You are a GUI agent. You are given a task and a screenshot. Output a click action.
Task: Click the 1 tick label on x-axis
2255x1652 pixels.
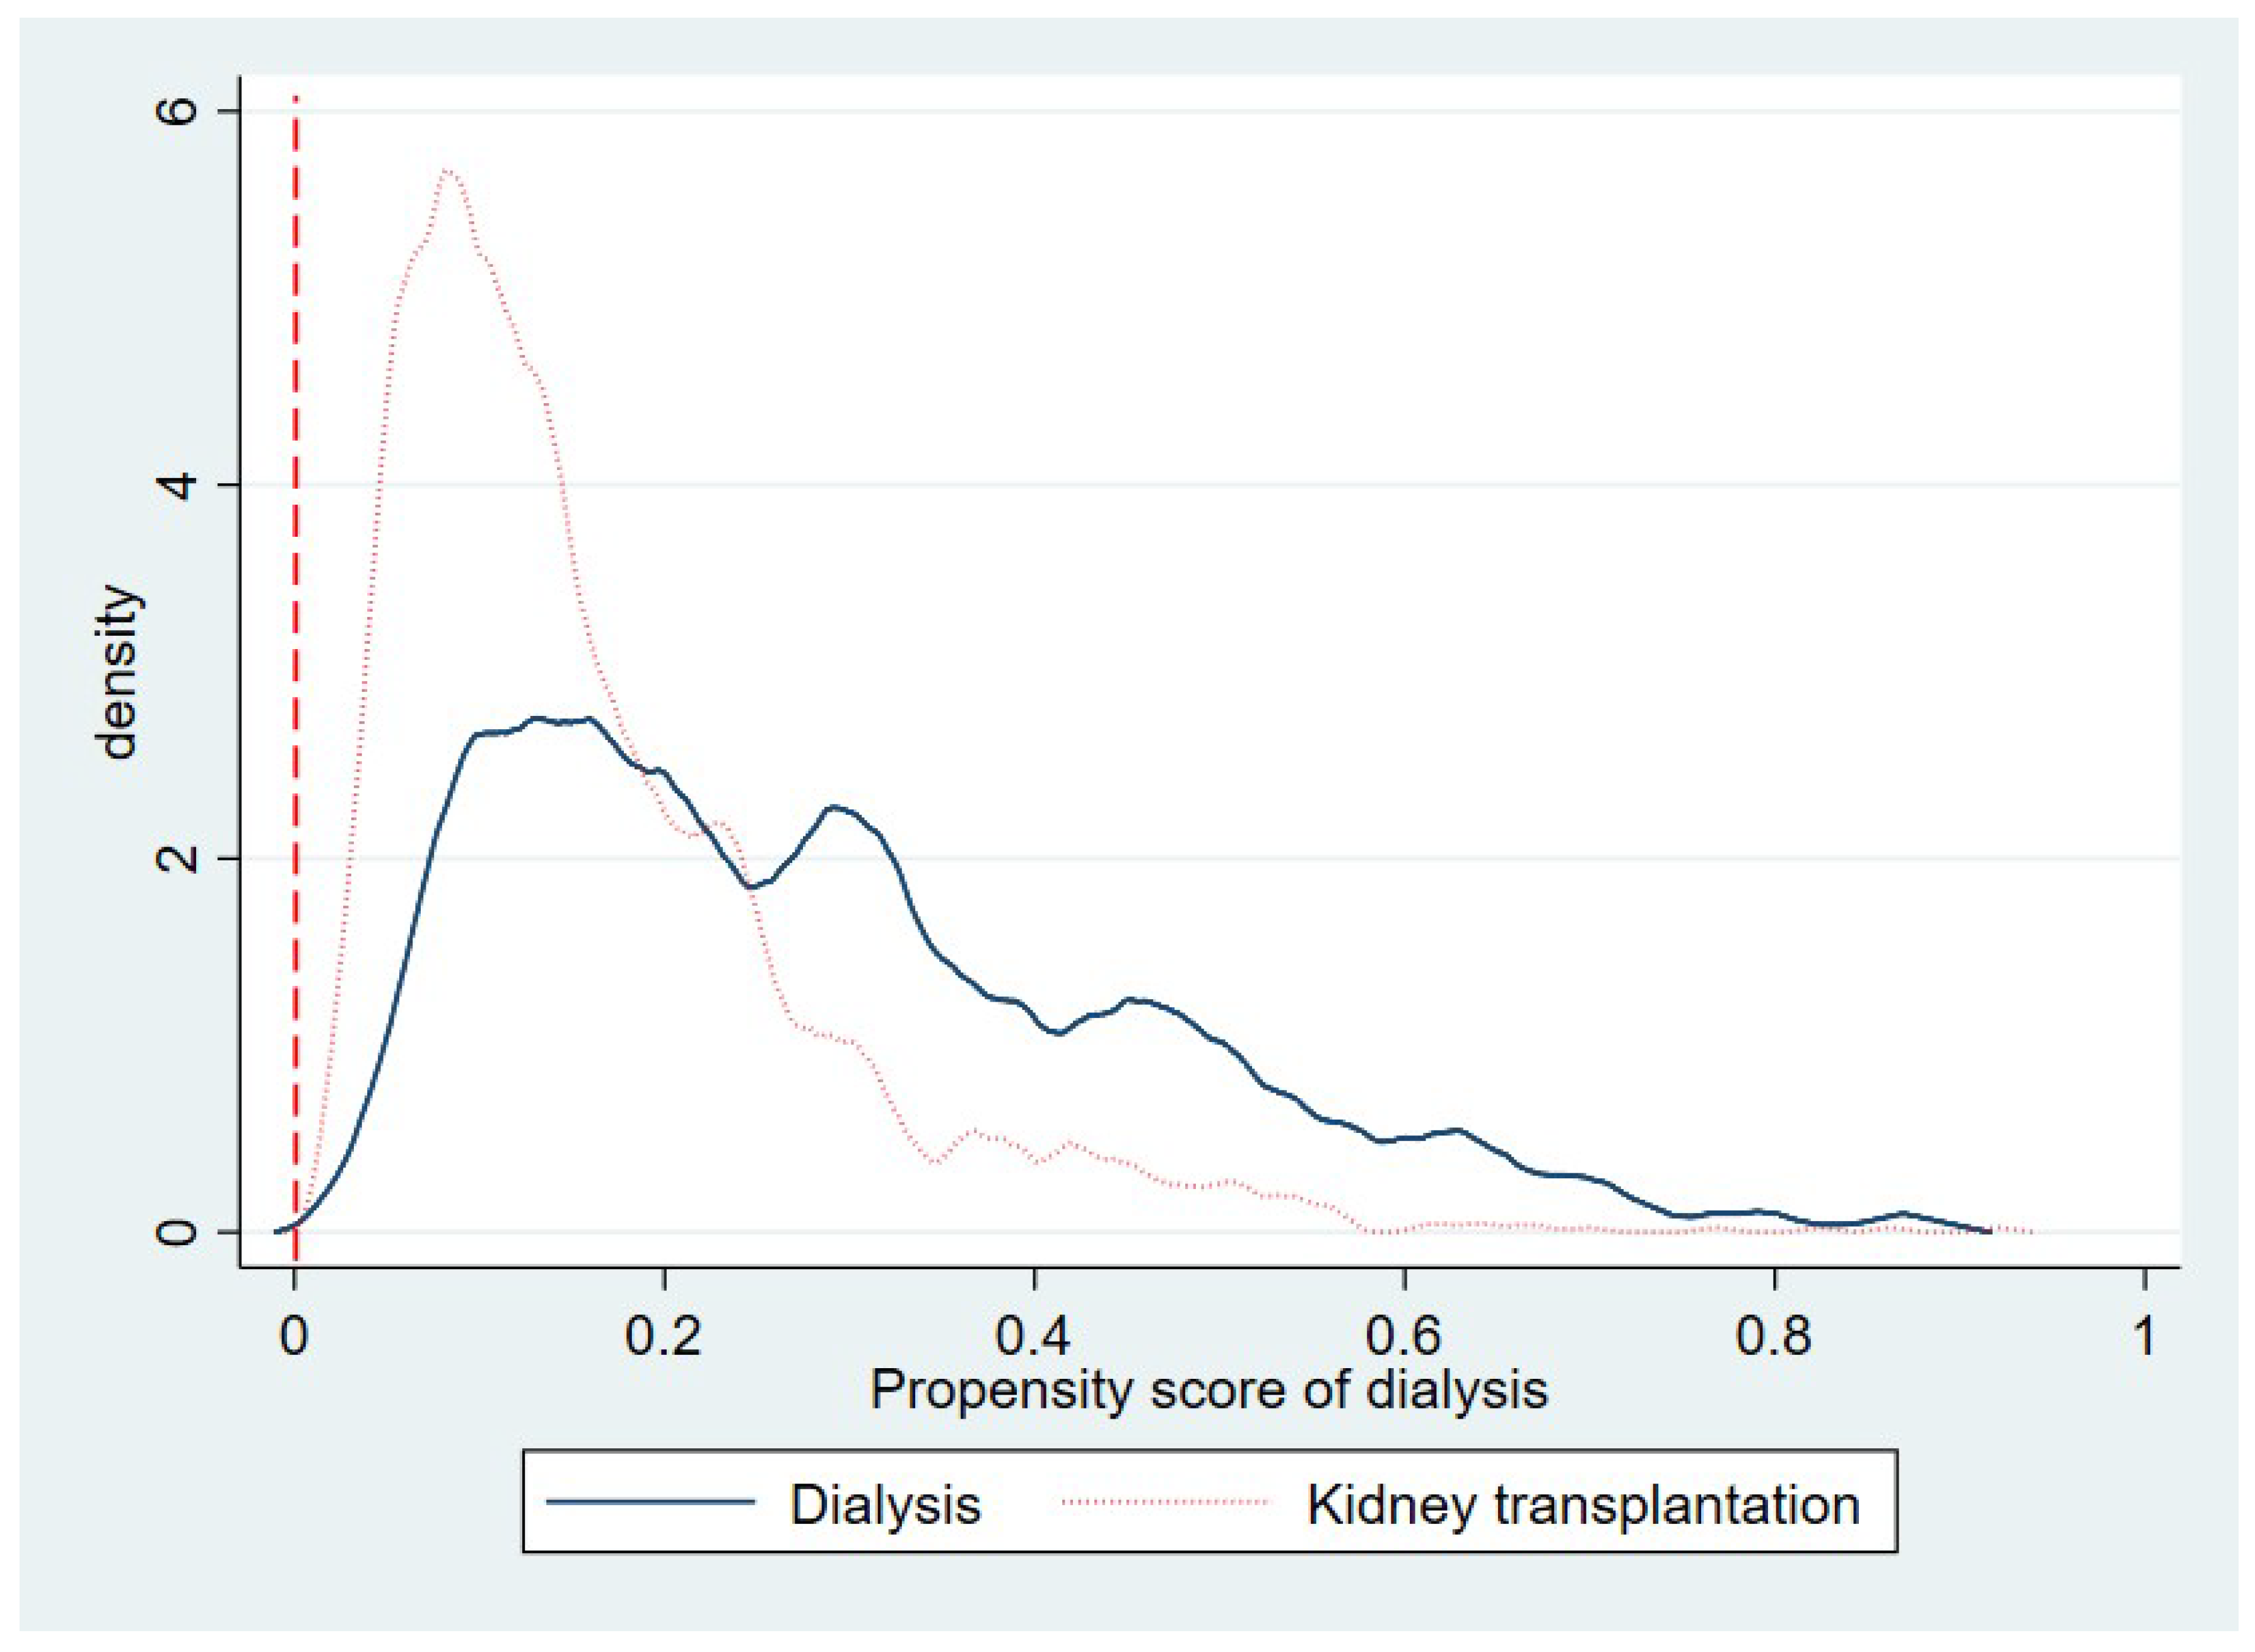point(2144,1337)
